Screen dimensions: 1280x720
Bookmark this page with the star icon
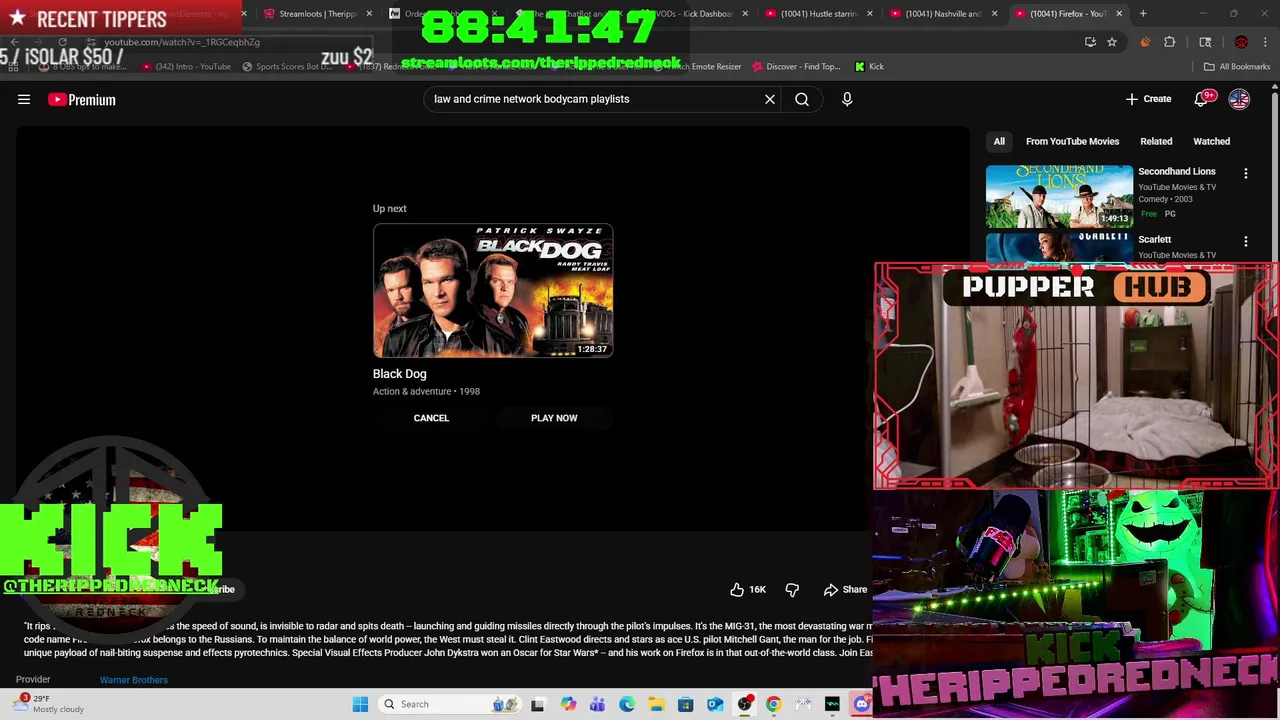1111,42
